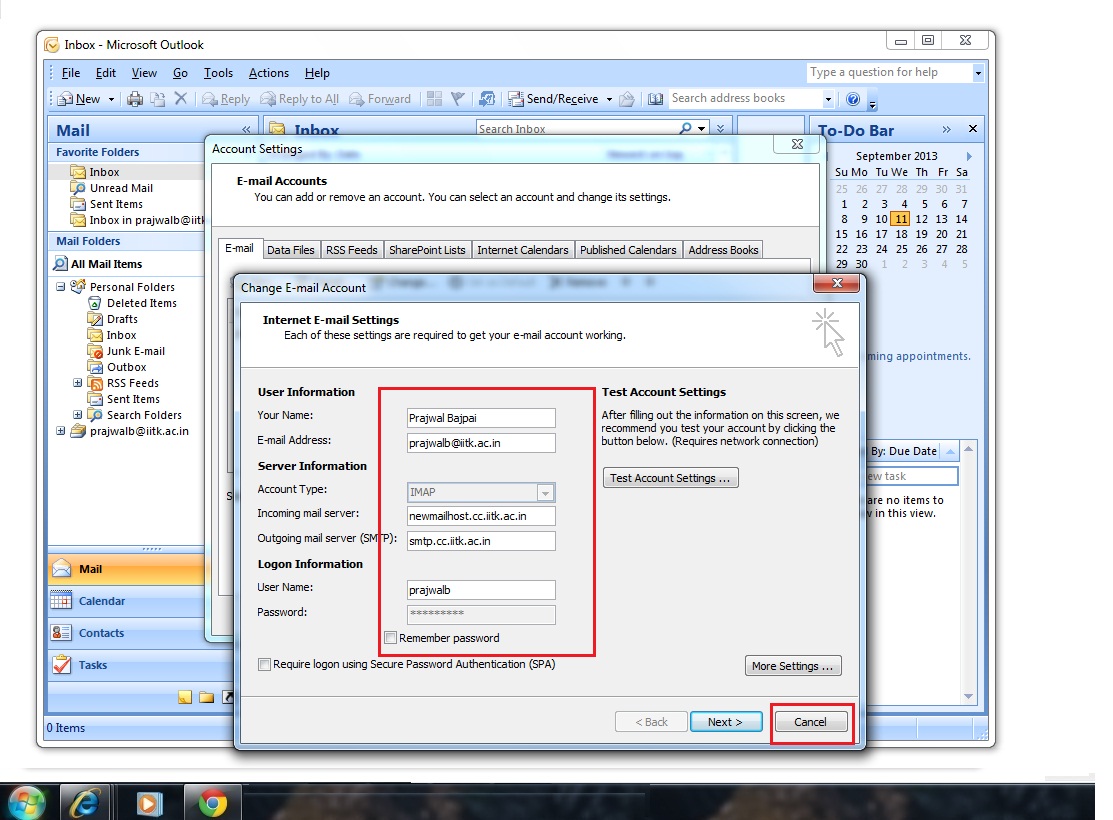This screenshot has width=1113, height=820.
Task: Collapse the Mail navigation pane chevron
Action: click(246, 129)
